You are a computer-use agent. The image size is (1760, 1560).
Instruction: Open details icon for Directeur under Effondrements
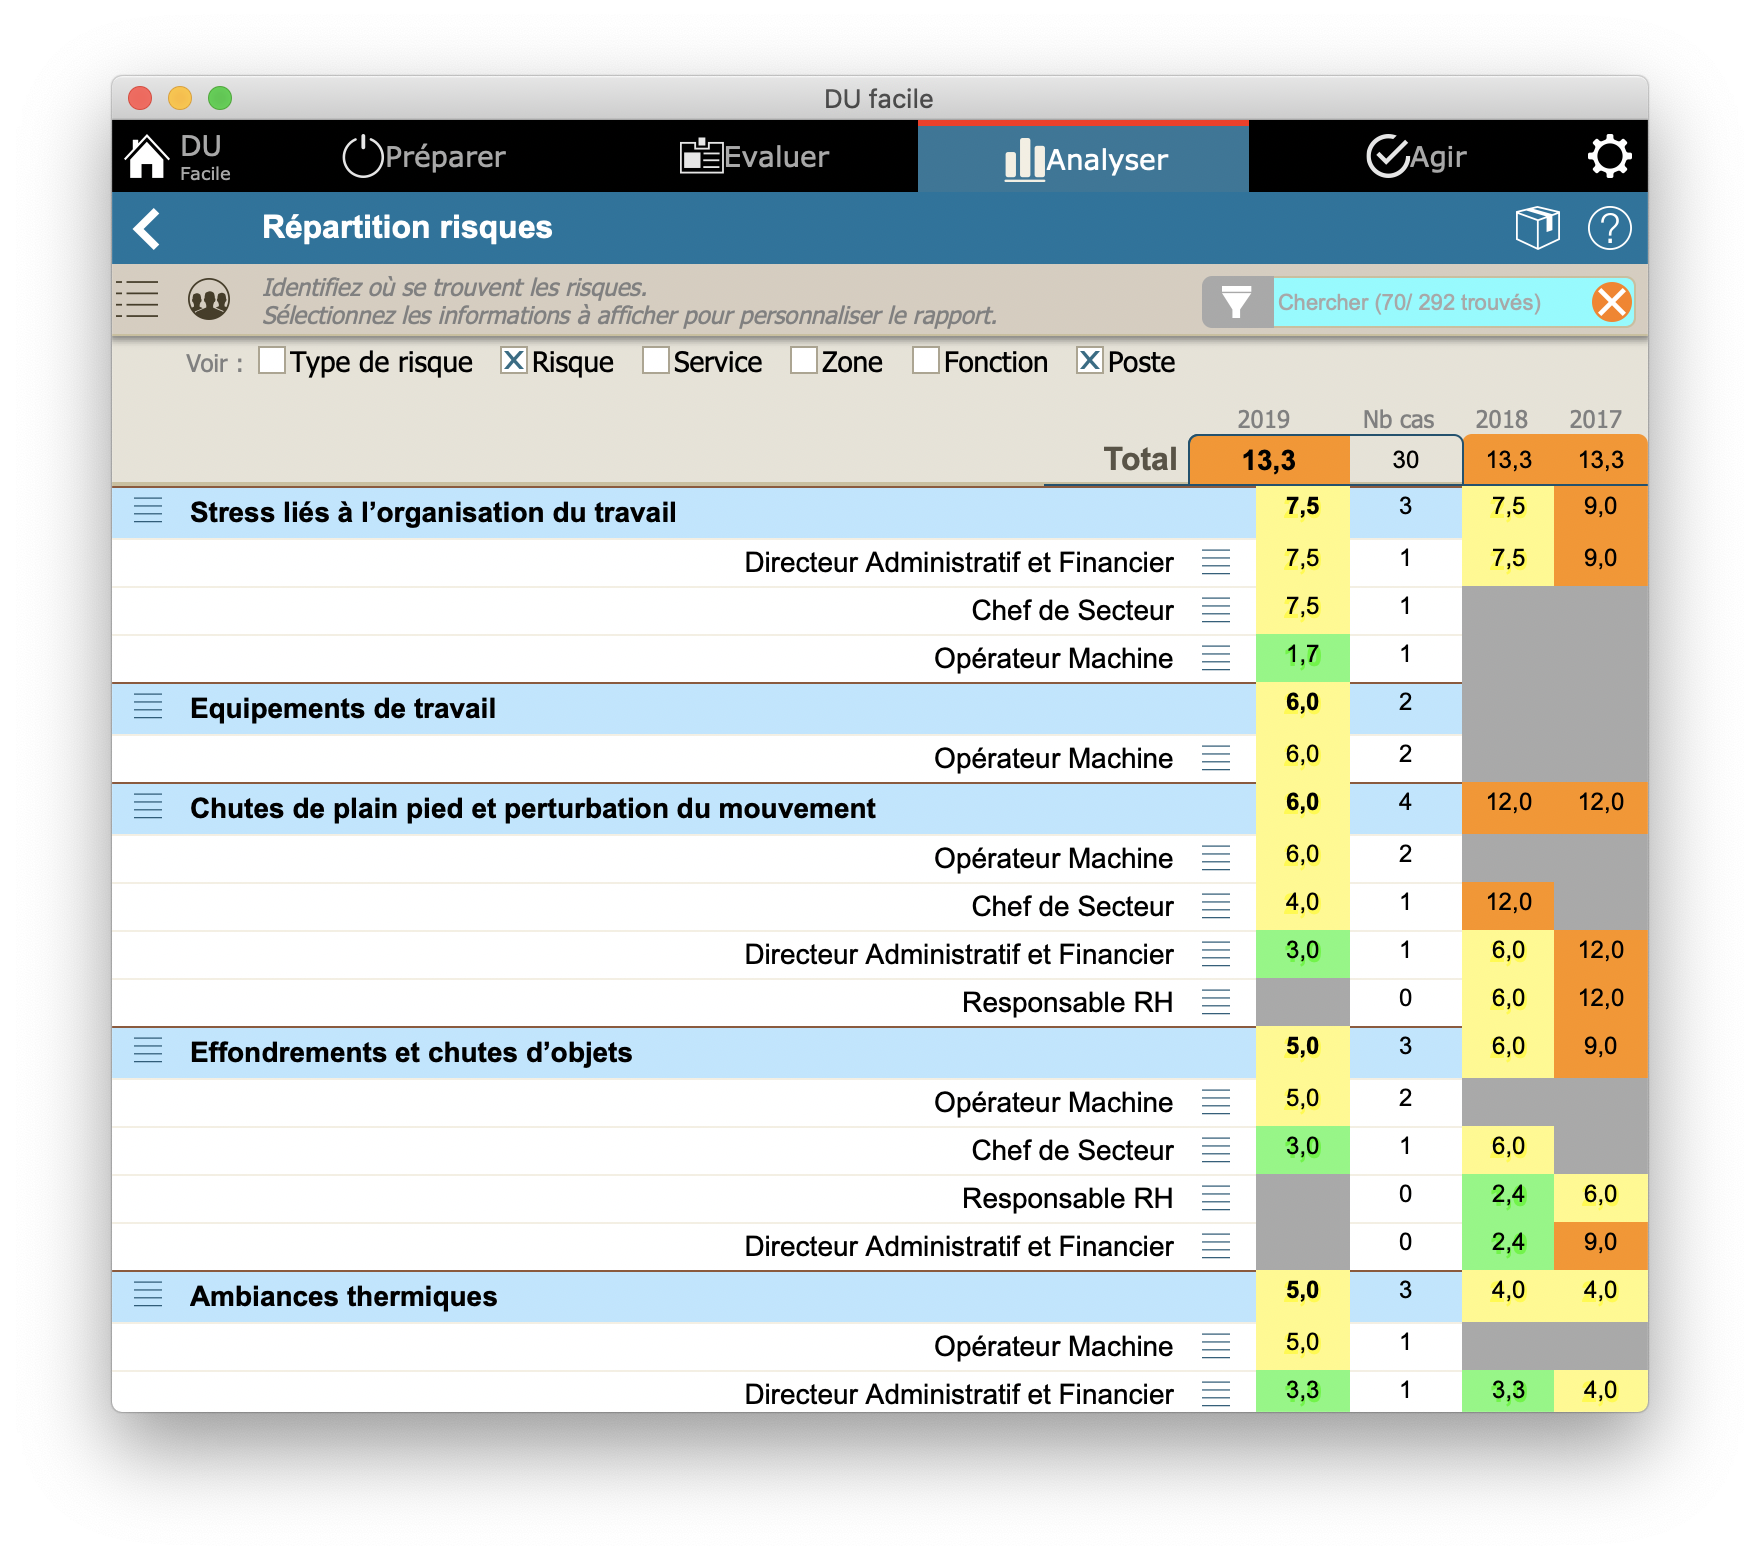pyautogui.click(x=1216, y=1246)
